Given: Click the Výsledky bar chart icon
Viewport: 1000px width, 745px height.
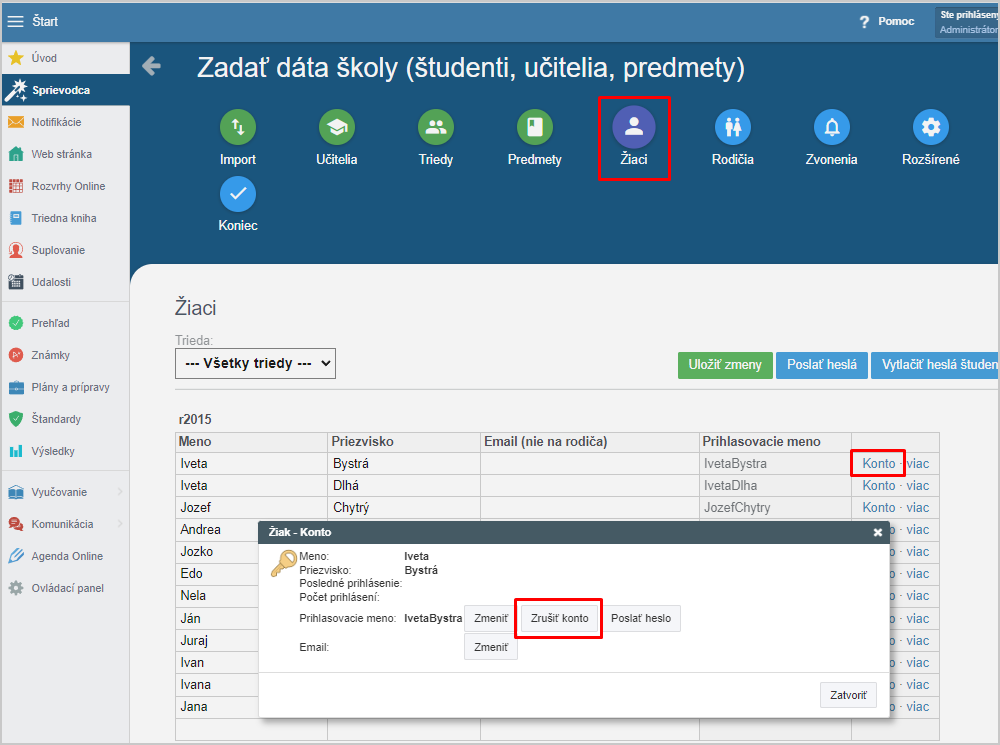Looking at the screenshot, I should coord(16,451).
